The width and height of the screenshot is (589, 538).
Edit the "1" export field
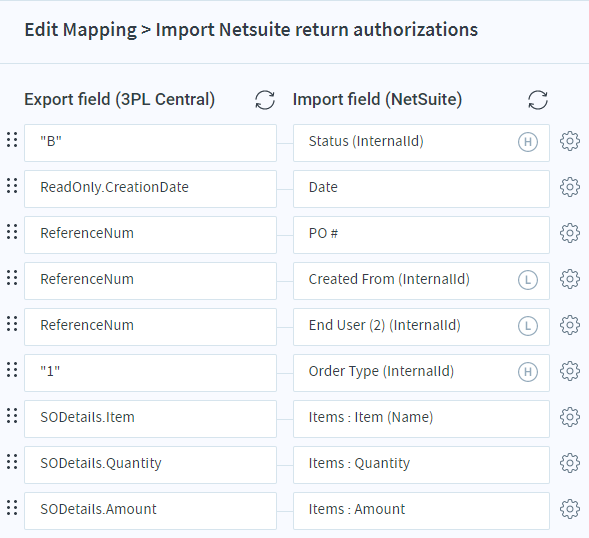[150, 373]
